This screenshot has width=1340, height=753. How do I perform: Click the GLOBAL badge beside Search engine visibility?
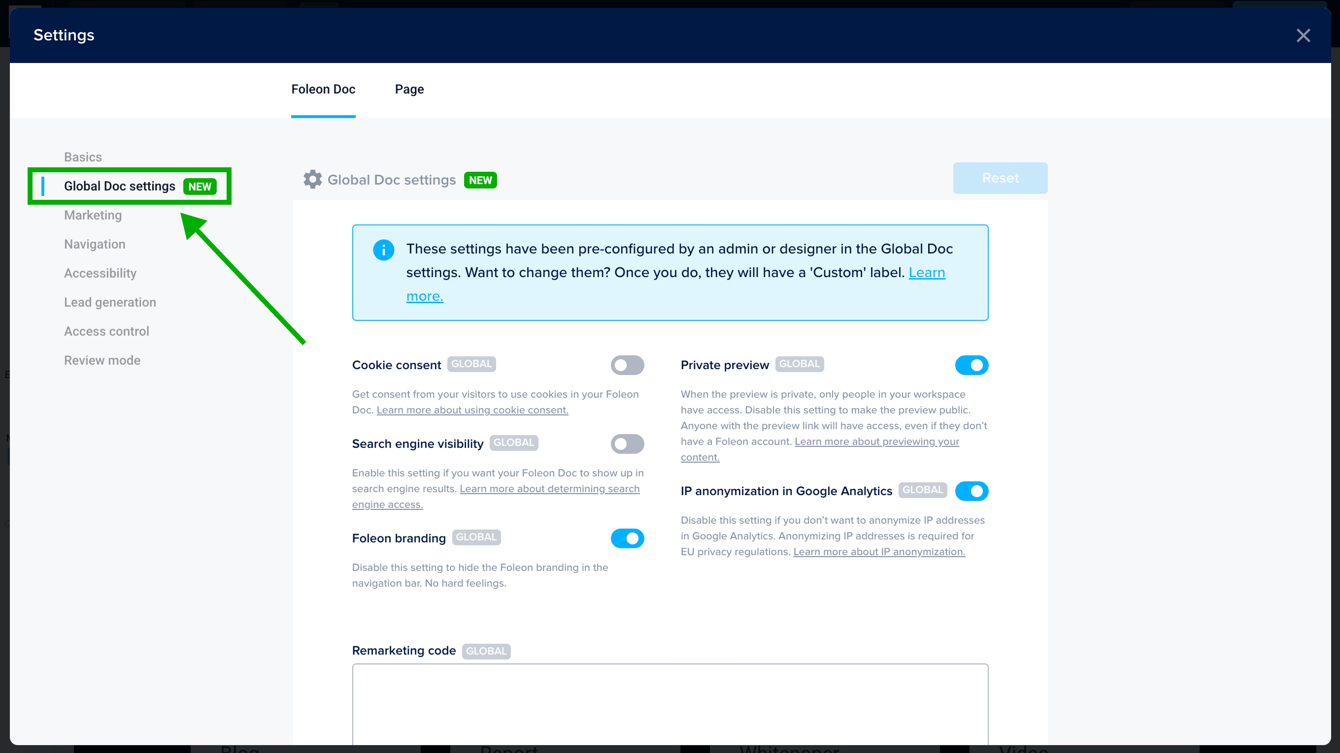click(514, 443)
